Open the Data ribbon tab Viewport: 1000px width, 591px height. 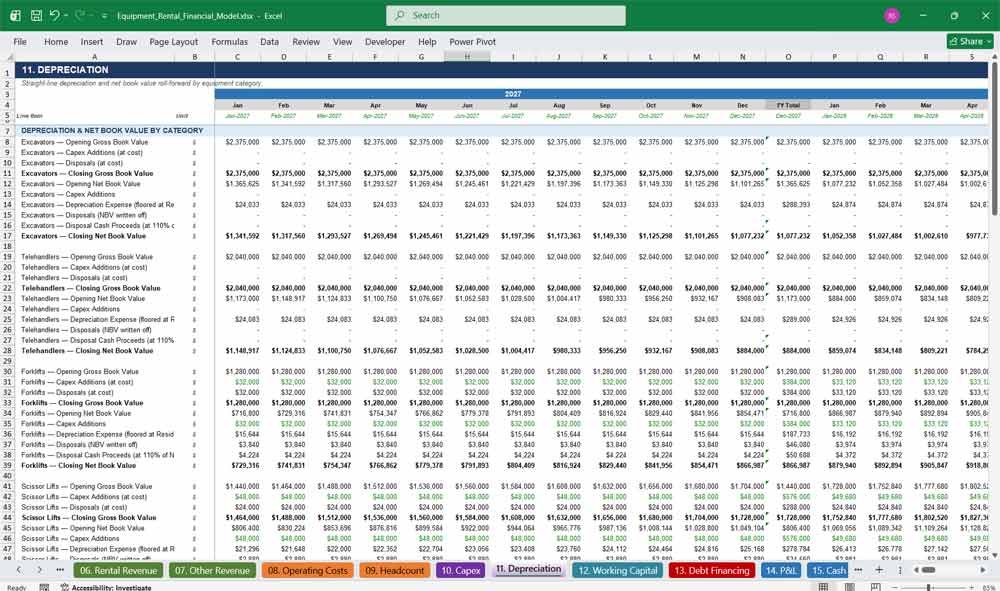[x=269, y=41]
